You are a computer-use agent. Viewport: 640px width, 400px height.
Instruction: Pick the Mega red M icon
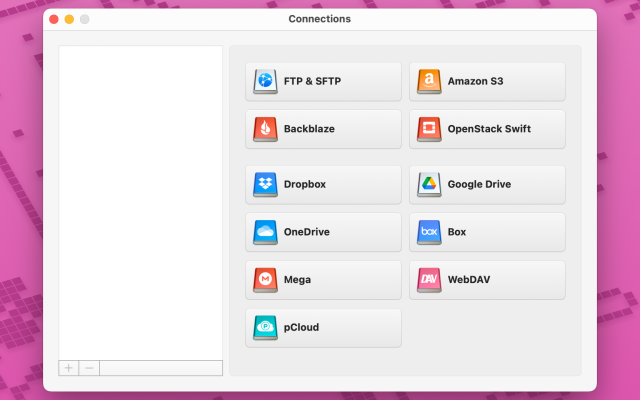(x=265, y=280)
